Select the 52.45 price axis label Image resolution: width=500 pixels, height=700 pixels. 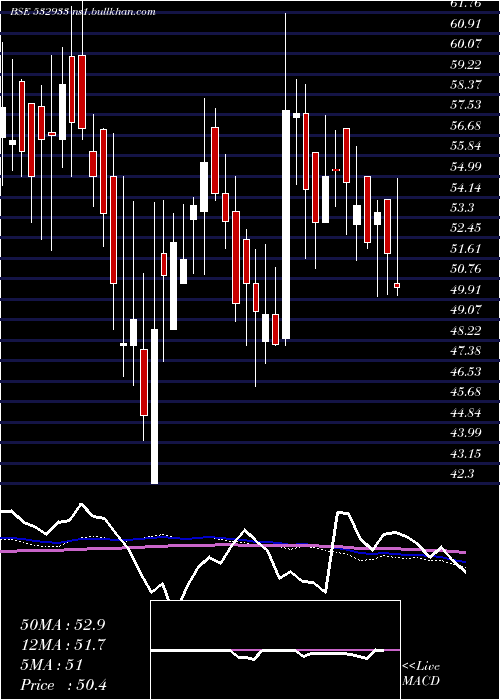coord(466,228)
